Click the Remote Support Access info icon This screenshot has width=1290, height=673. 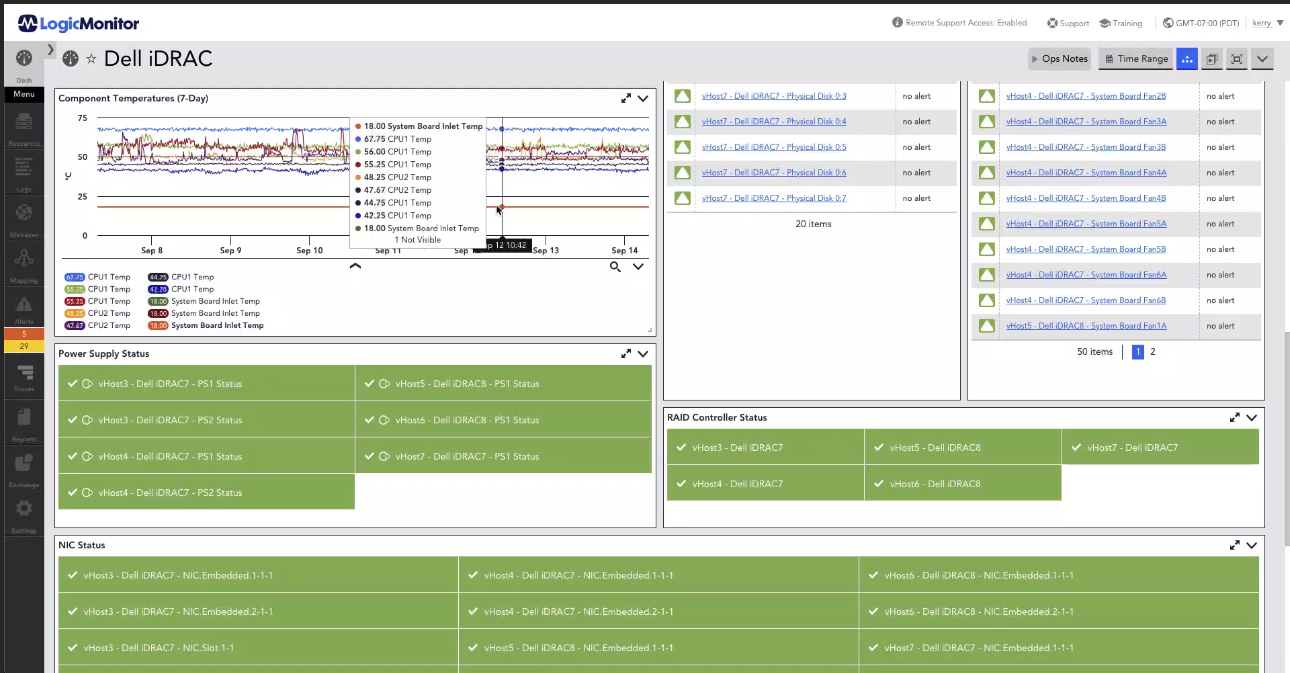coord(897,23)
